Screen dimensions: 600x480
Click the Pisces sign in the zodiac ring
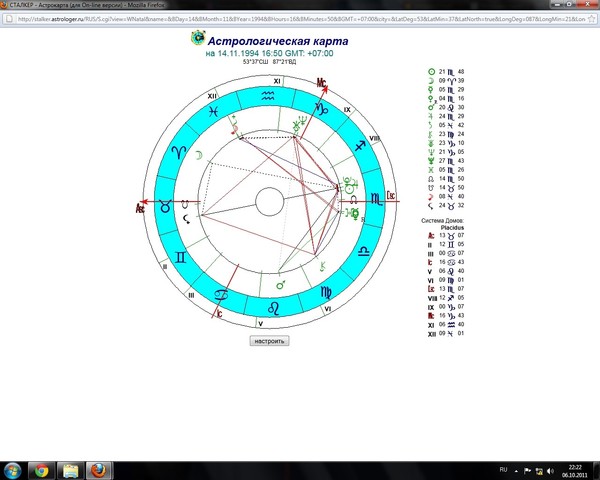[214, 111]
